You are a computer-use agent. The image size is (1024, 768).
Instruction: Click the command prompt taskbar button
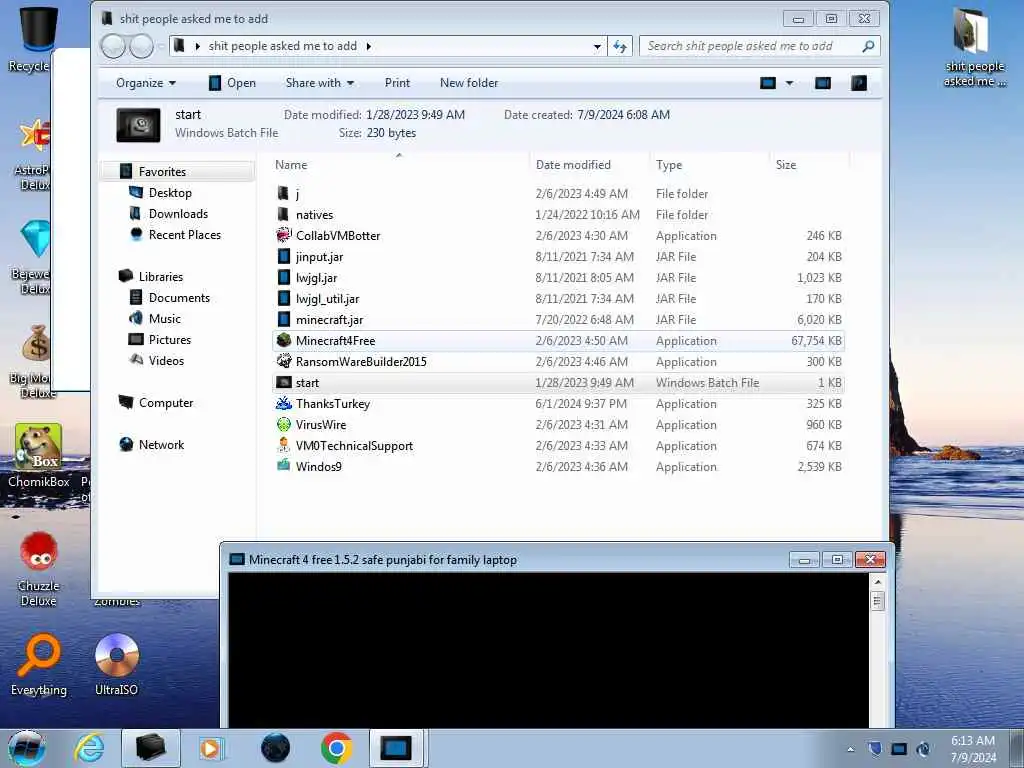397,748
